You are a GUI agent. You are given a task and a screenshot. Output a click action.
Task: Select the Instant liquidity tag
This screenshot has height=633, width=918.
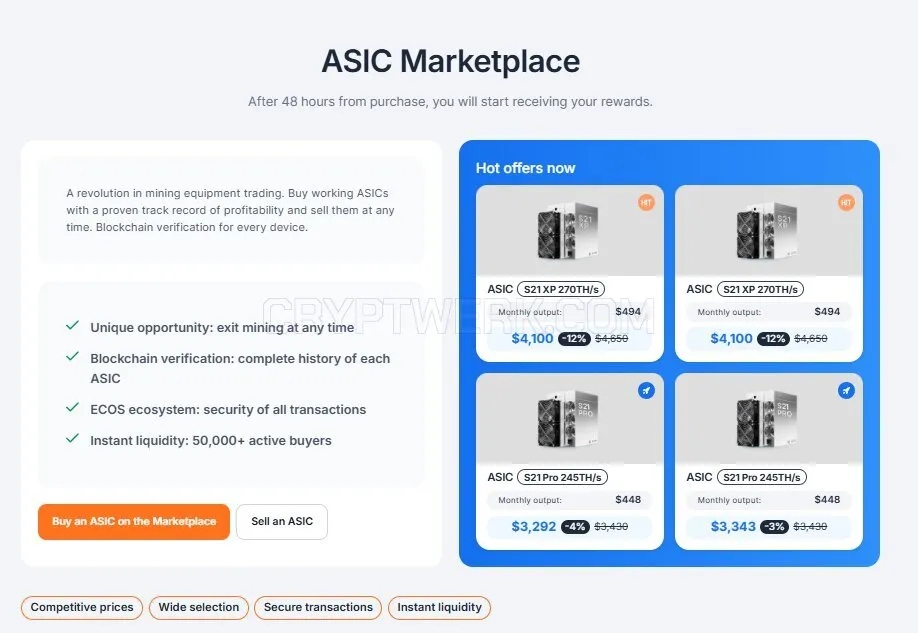[440, 608]
